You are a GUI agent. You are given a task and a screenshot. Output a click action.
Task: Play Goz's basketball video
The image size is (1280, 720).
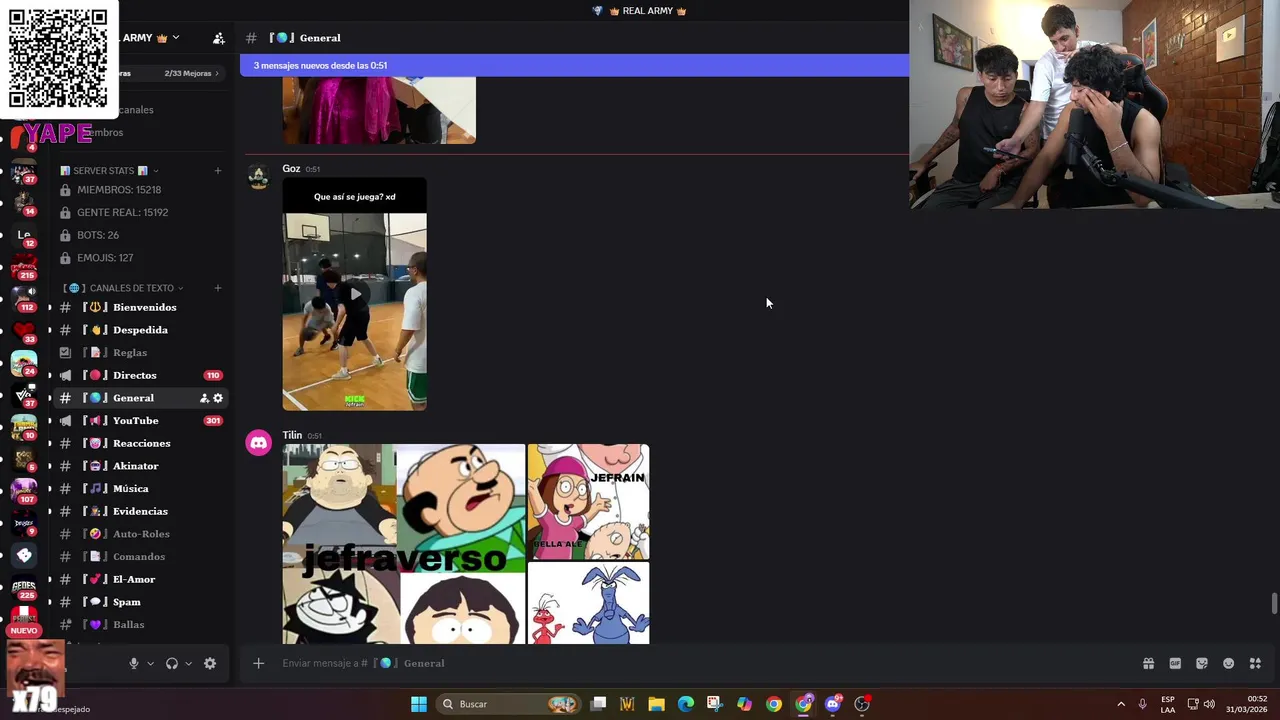[x=354, y=294]
